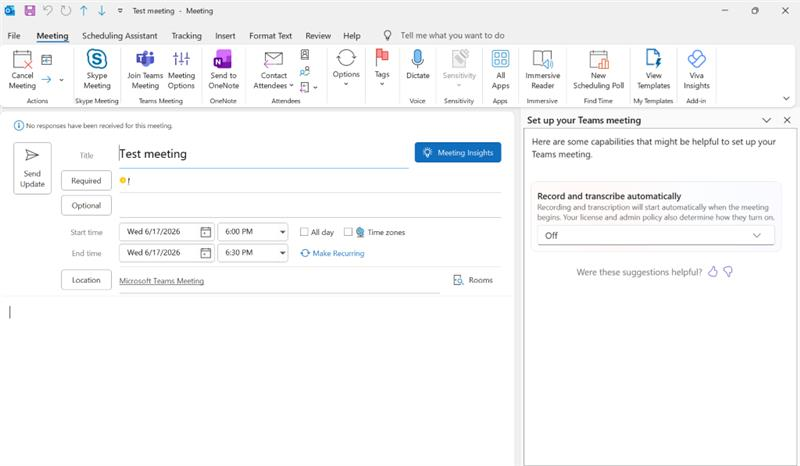800x466 pixels.
Task: Select the Meeting ribbon tab
Action: coord(52,36)
